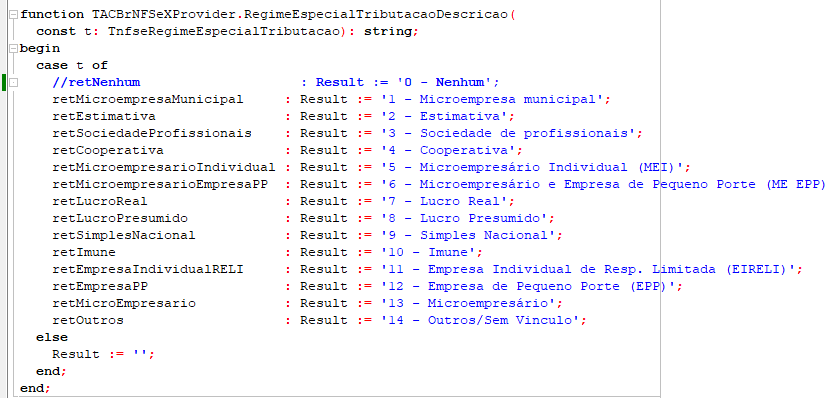827x398 pixels.
Task: Click the green change indicator in gutter
Action: pos(4,83)
